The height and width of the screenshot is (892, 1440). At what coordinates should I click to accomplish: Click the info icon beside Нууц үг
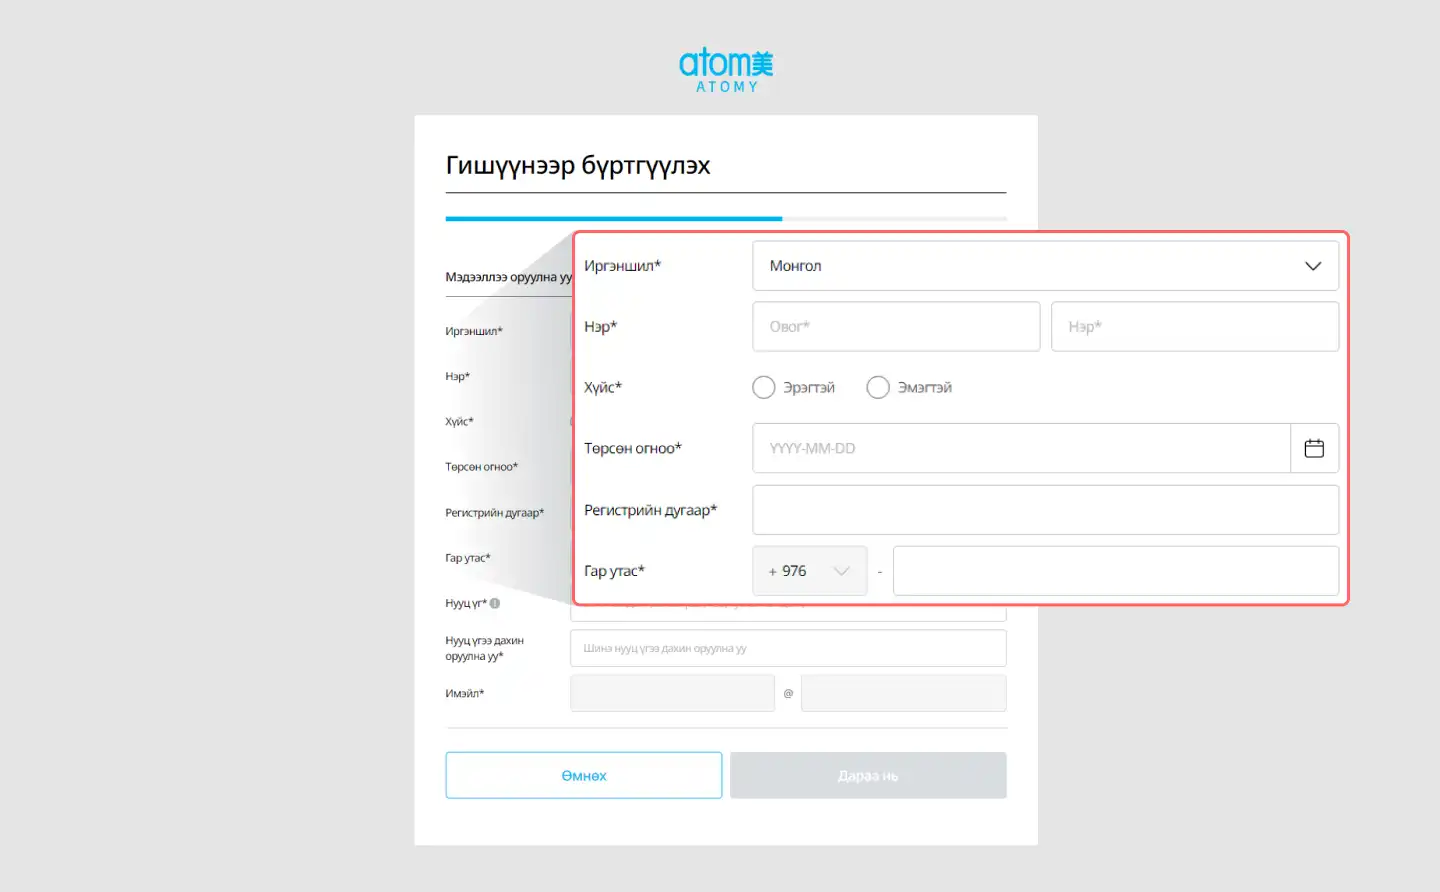point(495,603)
